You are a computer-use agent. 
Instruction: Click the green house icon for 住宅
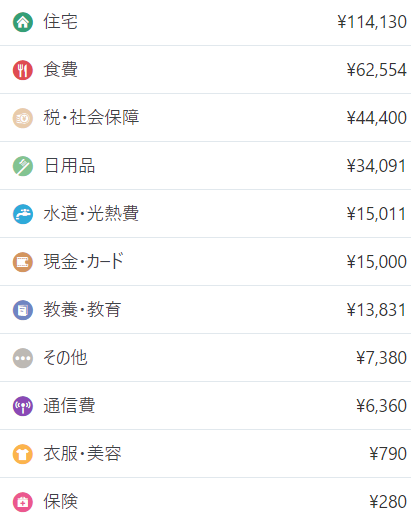tap(23, 22)
